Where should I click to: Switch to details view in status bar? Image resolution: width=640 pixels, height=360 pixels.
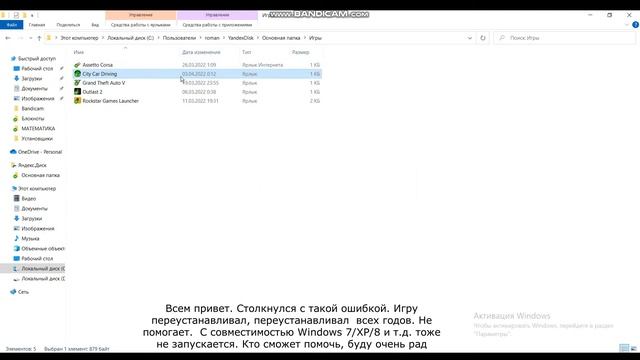624,348
